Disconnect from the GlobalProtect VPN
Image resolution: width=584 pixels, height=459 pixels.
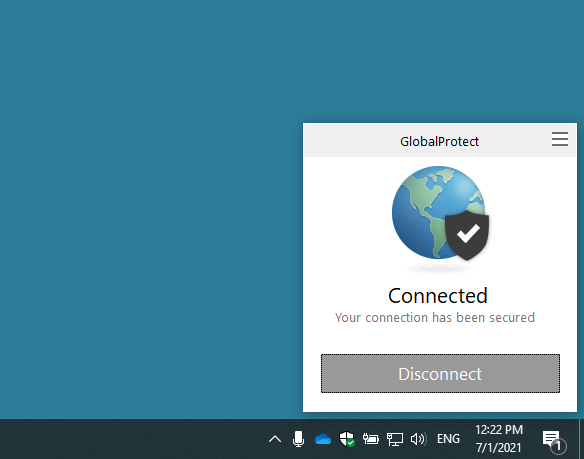pyautogui.click(x=440, y=373)
